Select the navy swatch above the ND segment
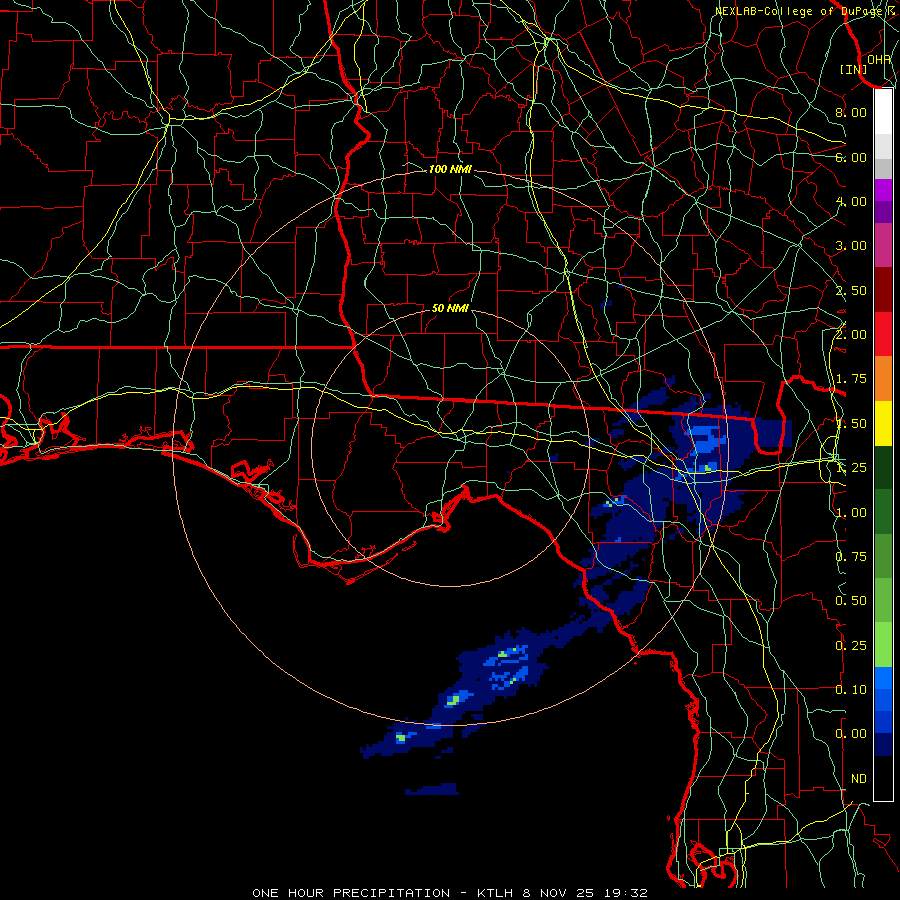 coord(883,745)
